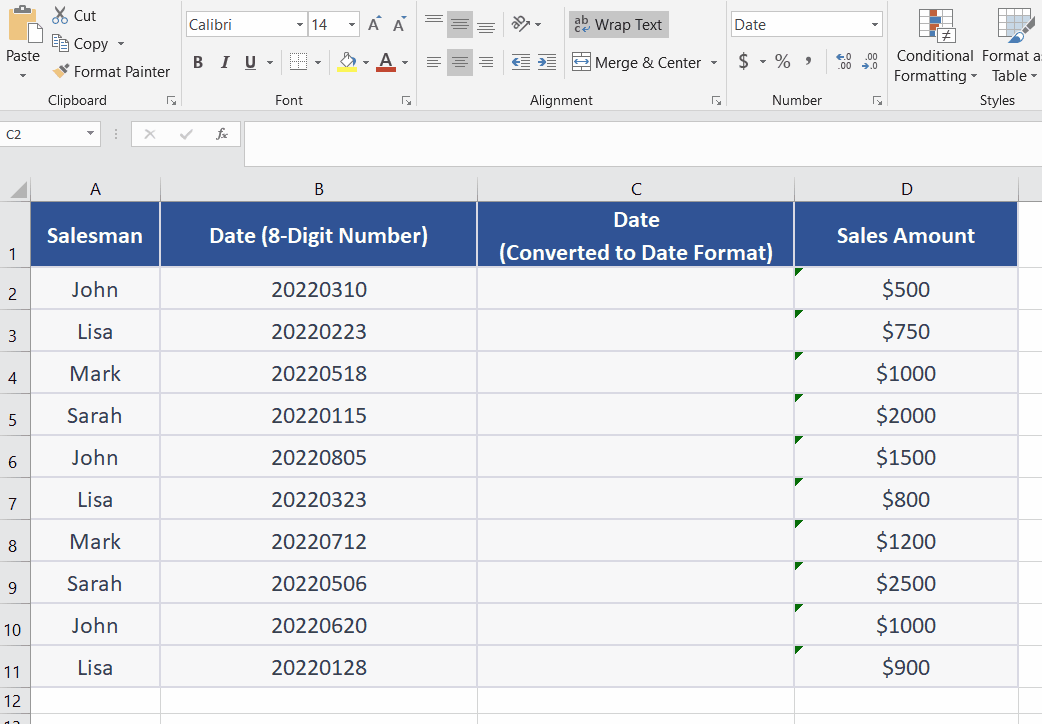1042x724 pixels.
Task: Open Format as Table
Action: pos(1012,47)
